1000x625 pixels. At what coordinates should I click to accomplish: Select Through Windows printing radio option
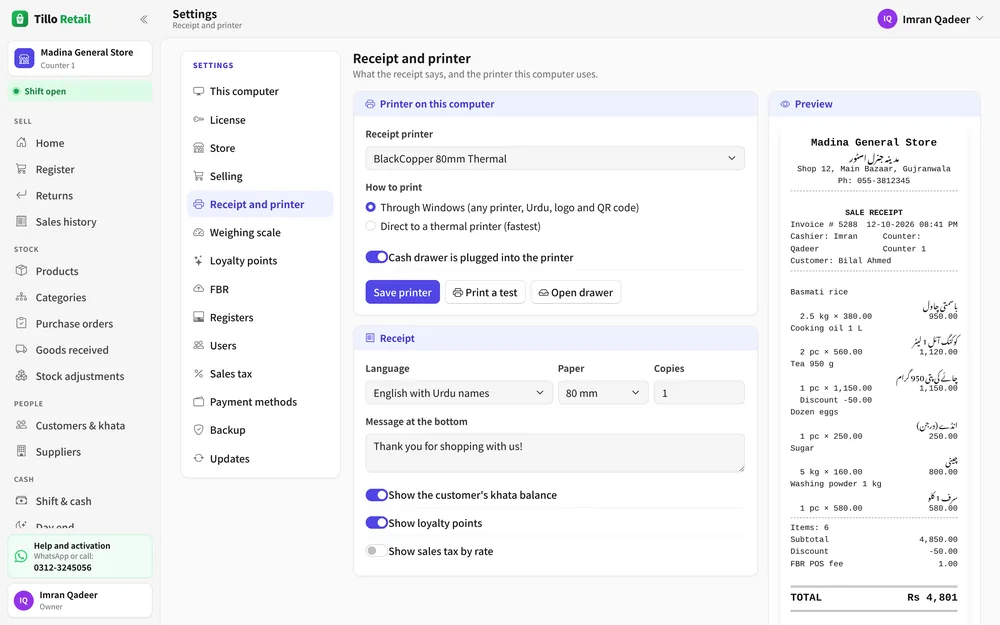[371, 207]
